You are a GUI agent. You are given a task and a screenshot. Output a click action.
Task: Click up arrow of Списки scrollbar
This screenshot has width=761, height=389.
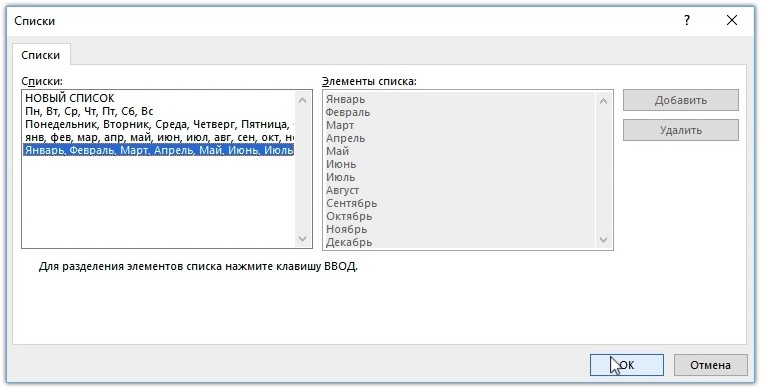click(x=302, y=100)
